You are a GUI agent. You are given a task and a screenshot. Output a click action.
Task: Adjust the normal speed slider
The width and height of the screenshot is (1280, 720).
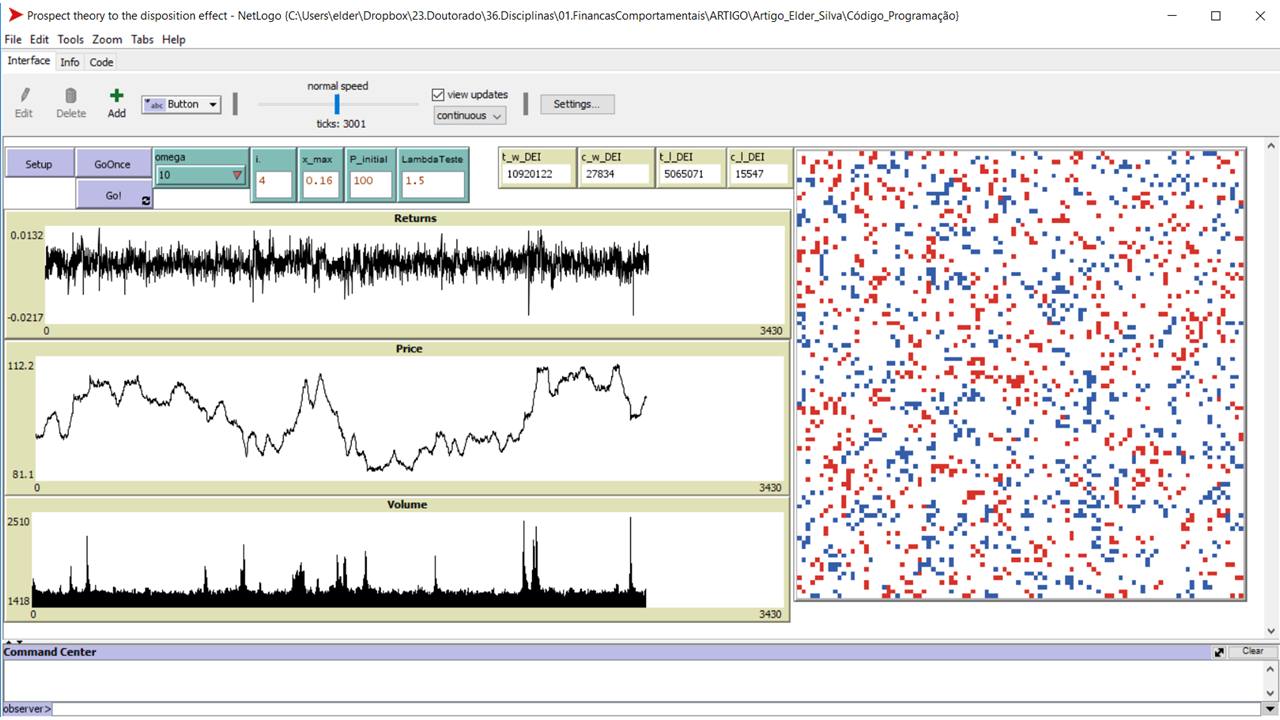(x=336, y=103)
